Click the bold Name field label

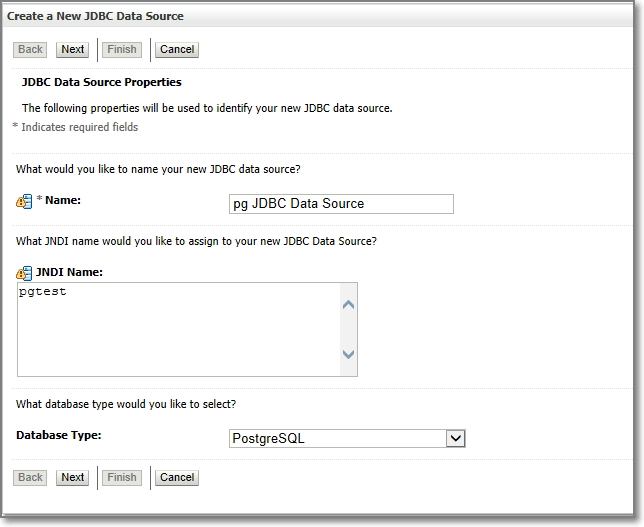(x=62, y=201)
